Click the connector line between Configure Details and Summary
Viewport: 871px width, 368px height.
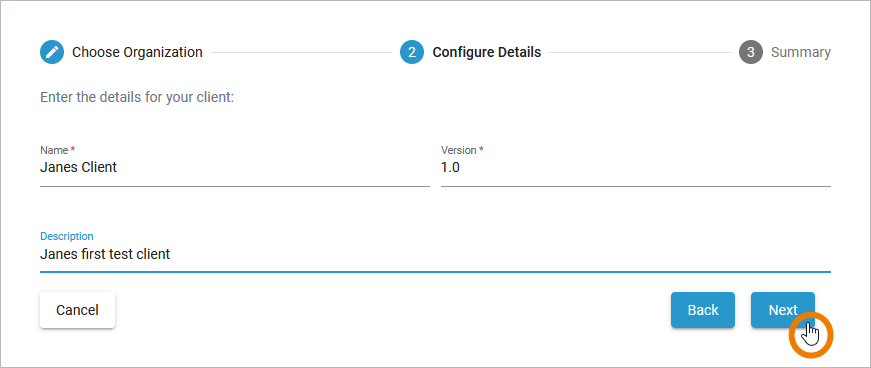tap(640, 53)
